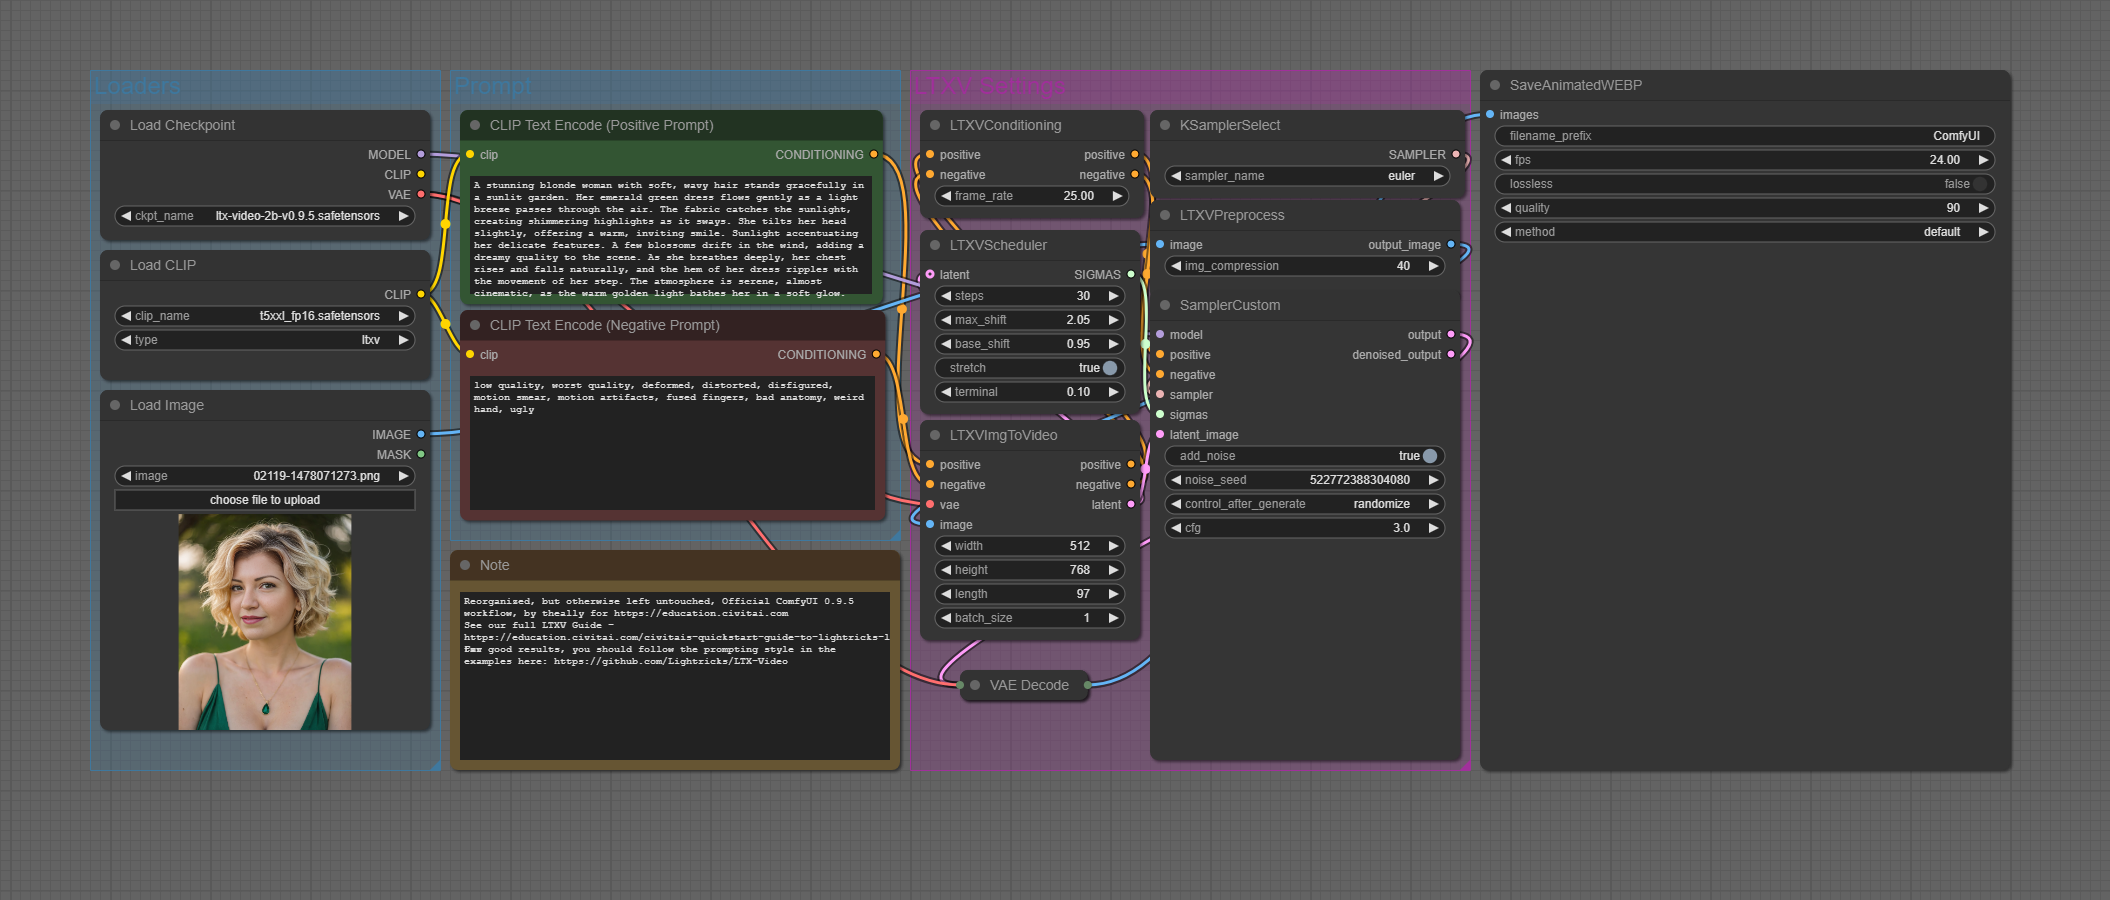
Task: Click the MASK output port on Load Image
Action: (421, 455)
